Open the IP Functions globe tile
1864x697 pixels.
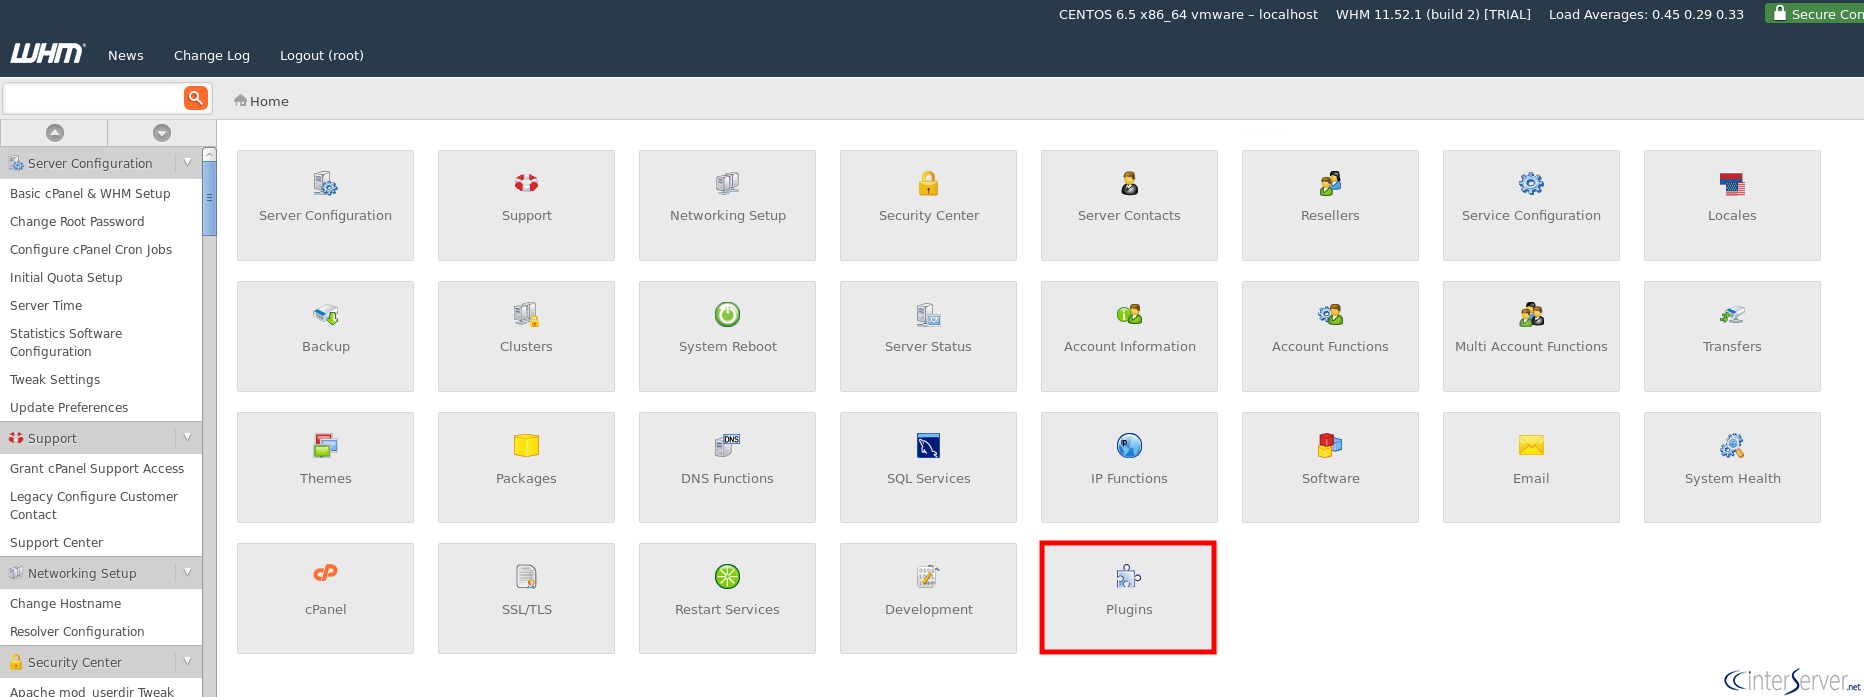click(x=1129, y=467)
